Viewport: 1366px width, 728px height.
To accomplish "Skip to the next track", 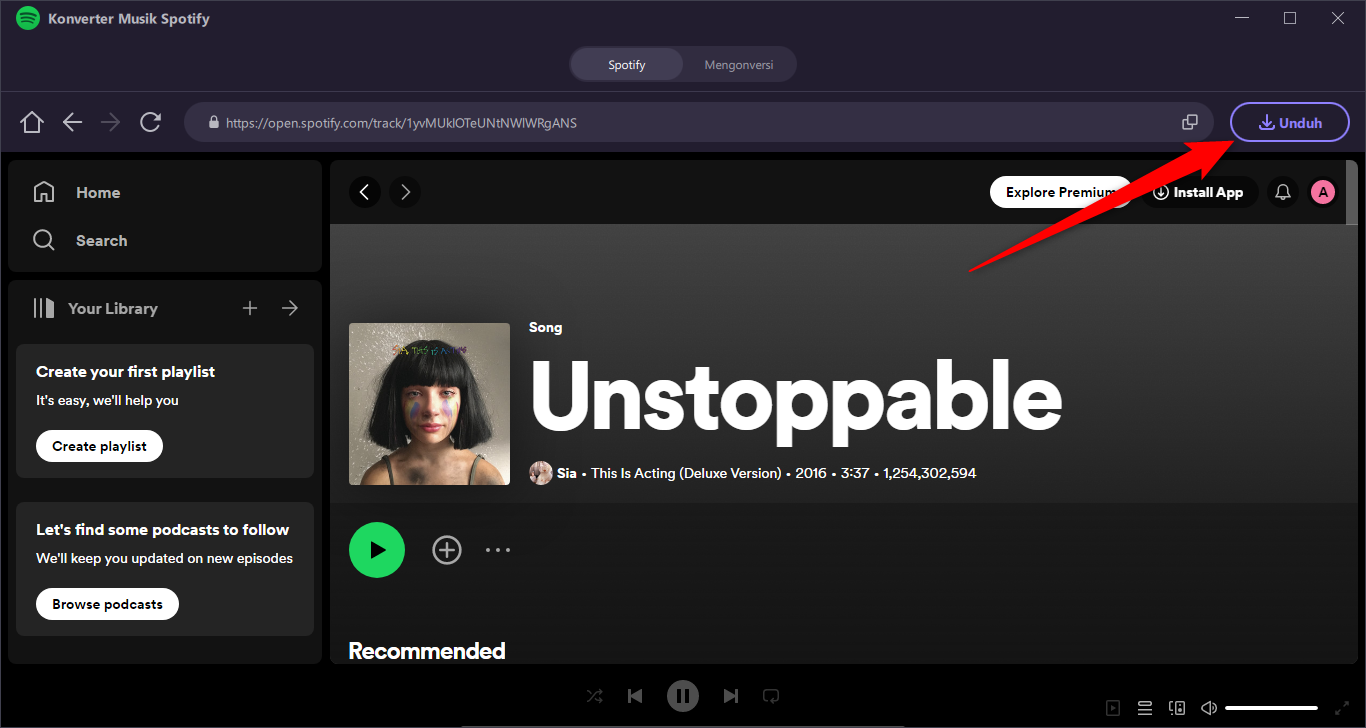I will coord(731,696).
